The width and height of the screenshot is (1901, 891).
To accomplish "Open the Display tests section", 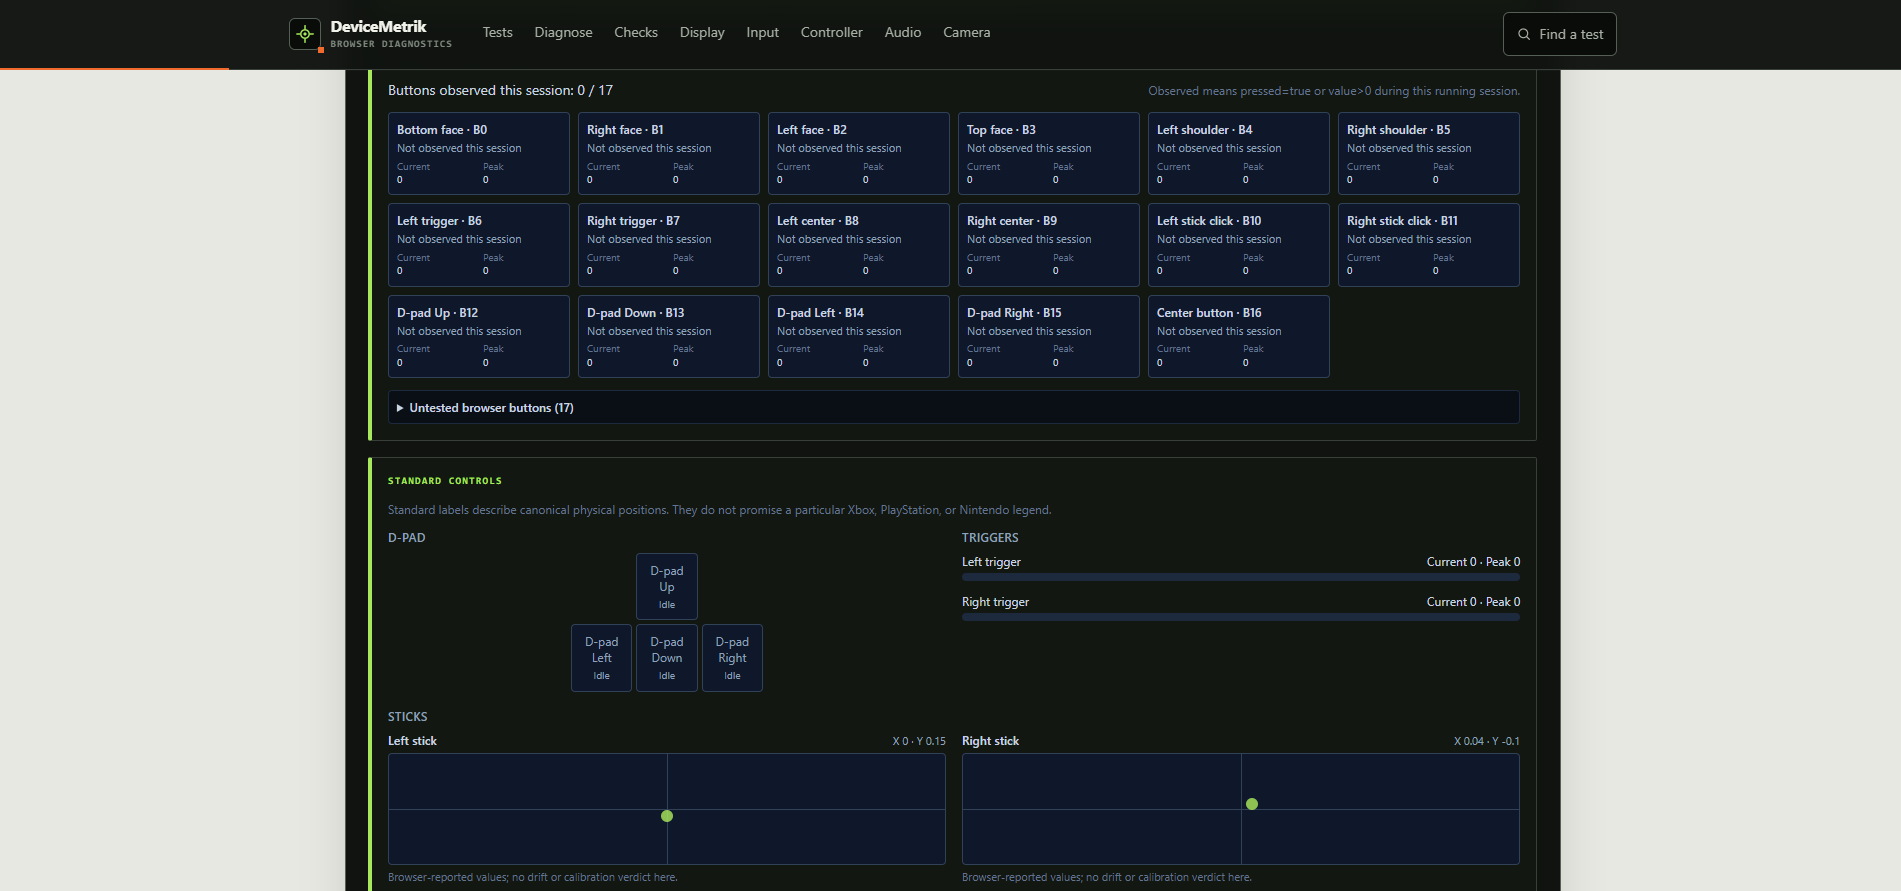I will point(702,33).
